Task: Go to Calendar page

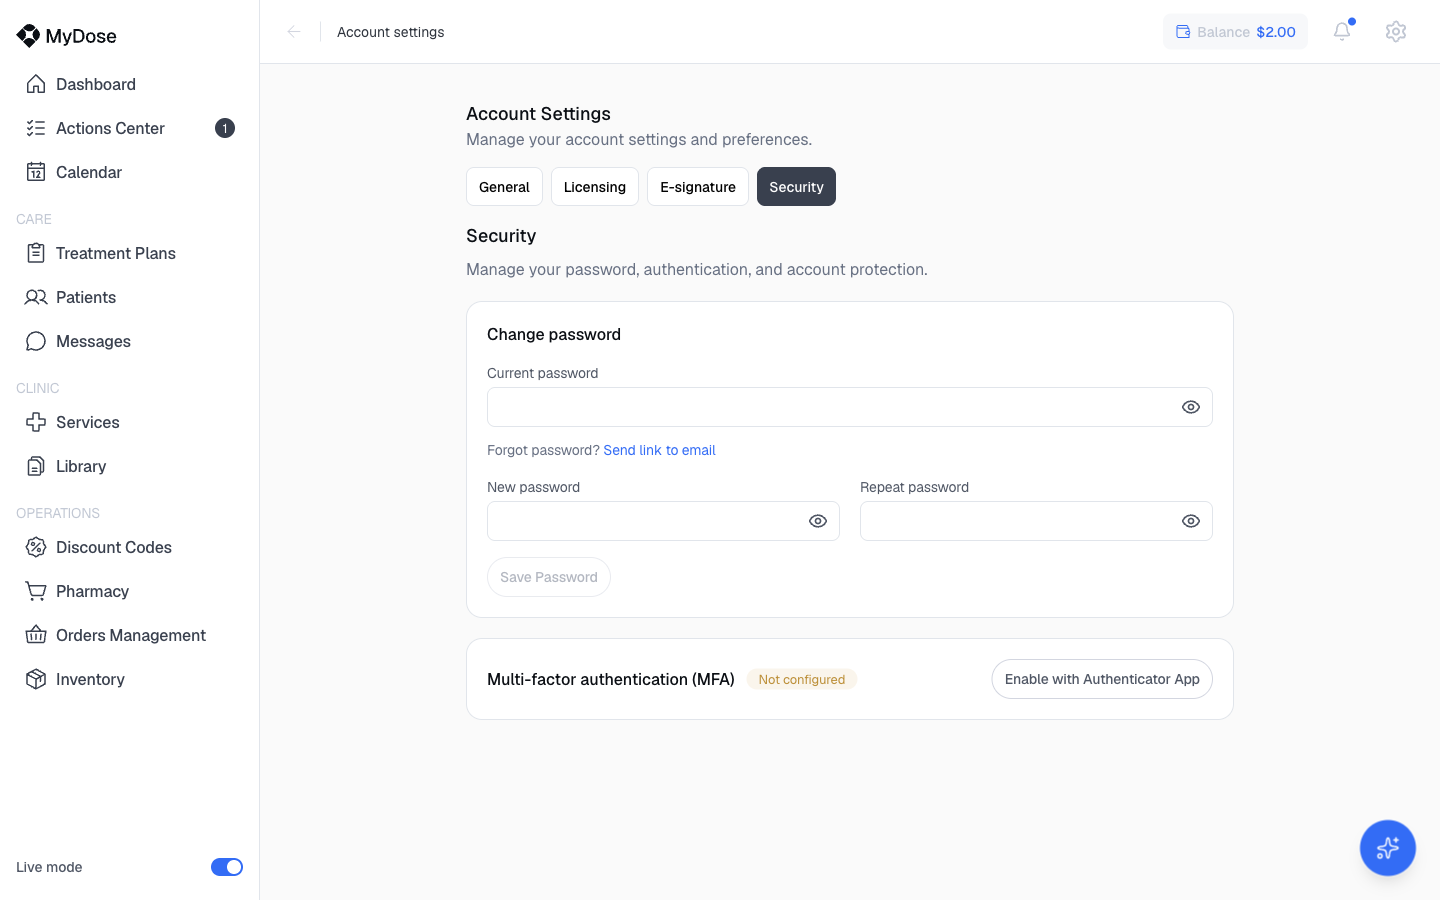Action: 130,172
